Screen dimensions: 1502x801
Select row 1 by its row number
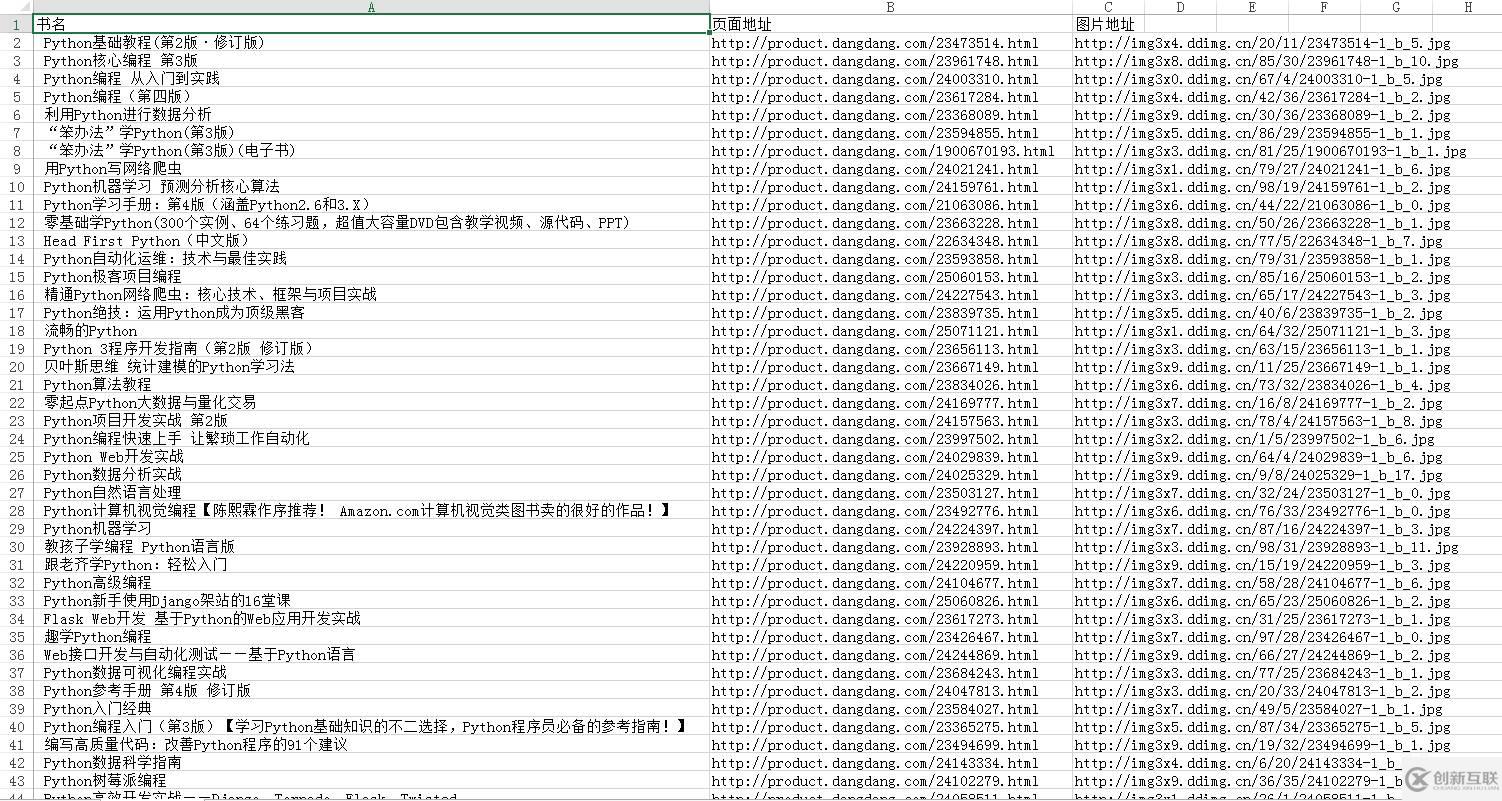coord(16,24)
